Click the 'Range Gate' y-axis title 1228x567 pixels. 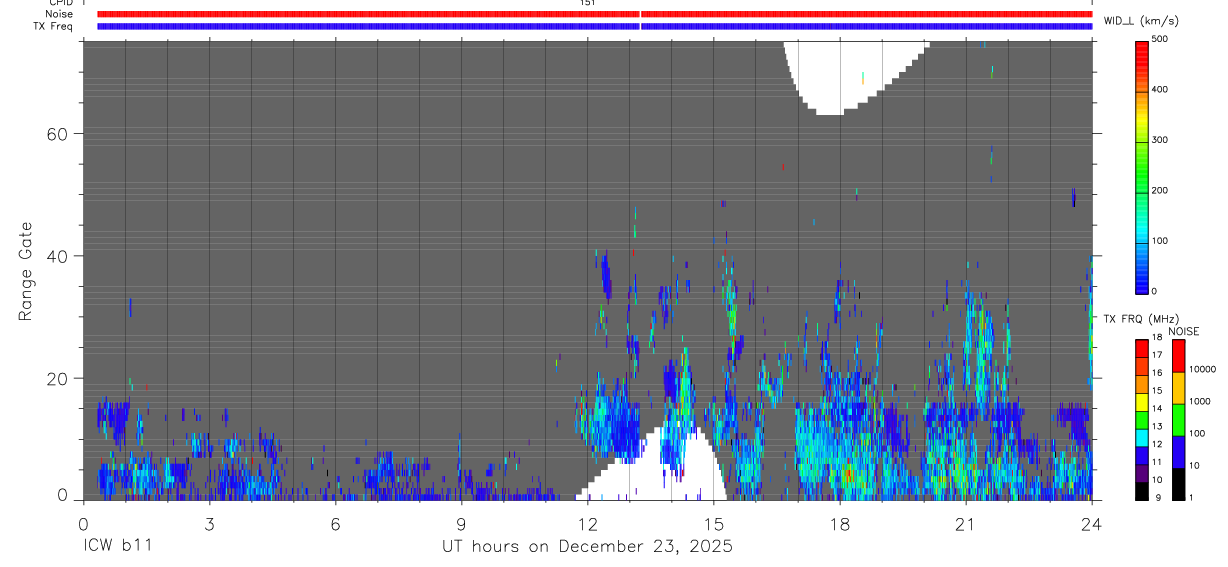click(25, 272)
